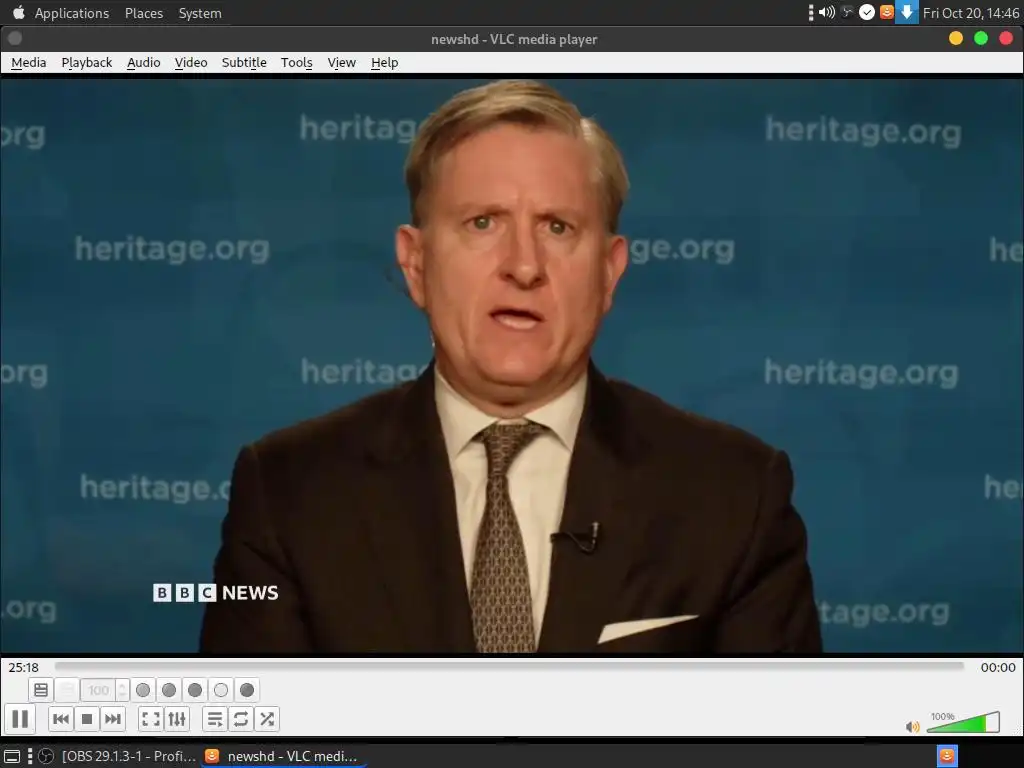
Task: Click the VLC cone tray icon
Action: tap(887, 12)
